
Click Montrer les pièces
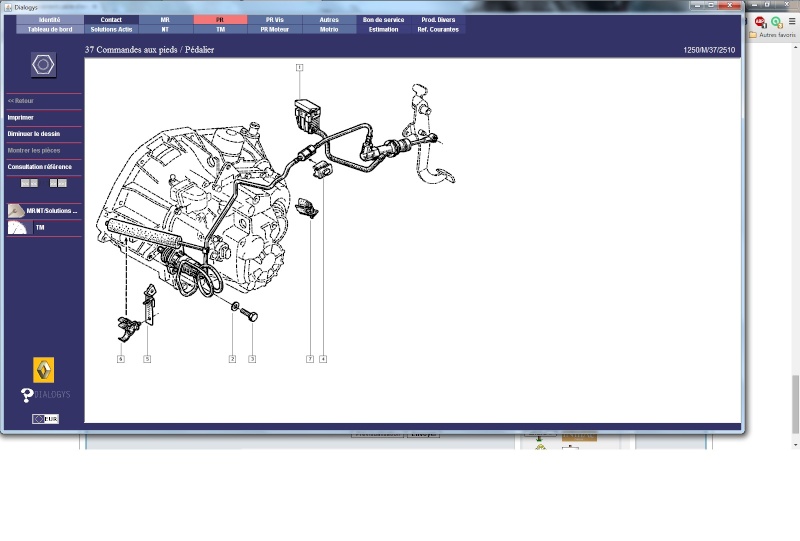(34, 151)
